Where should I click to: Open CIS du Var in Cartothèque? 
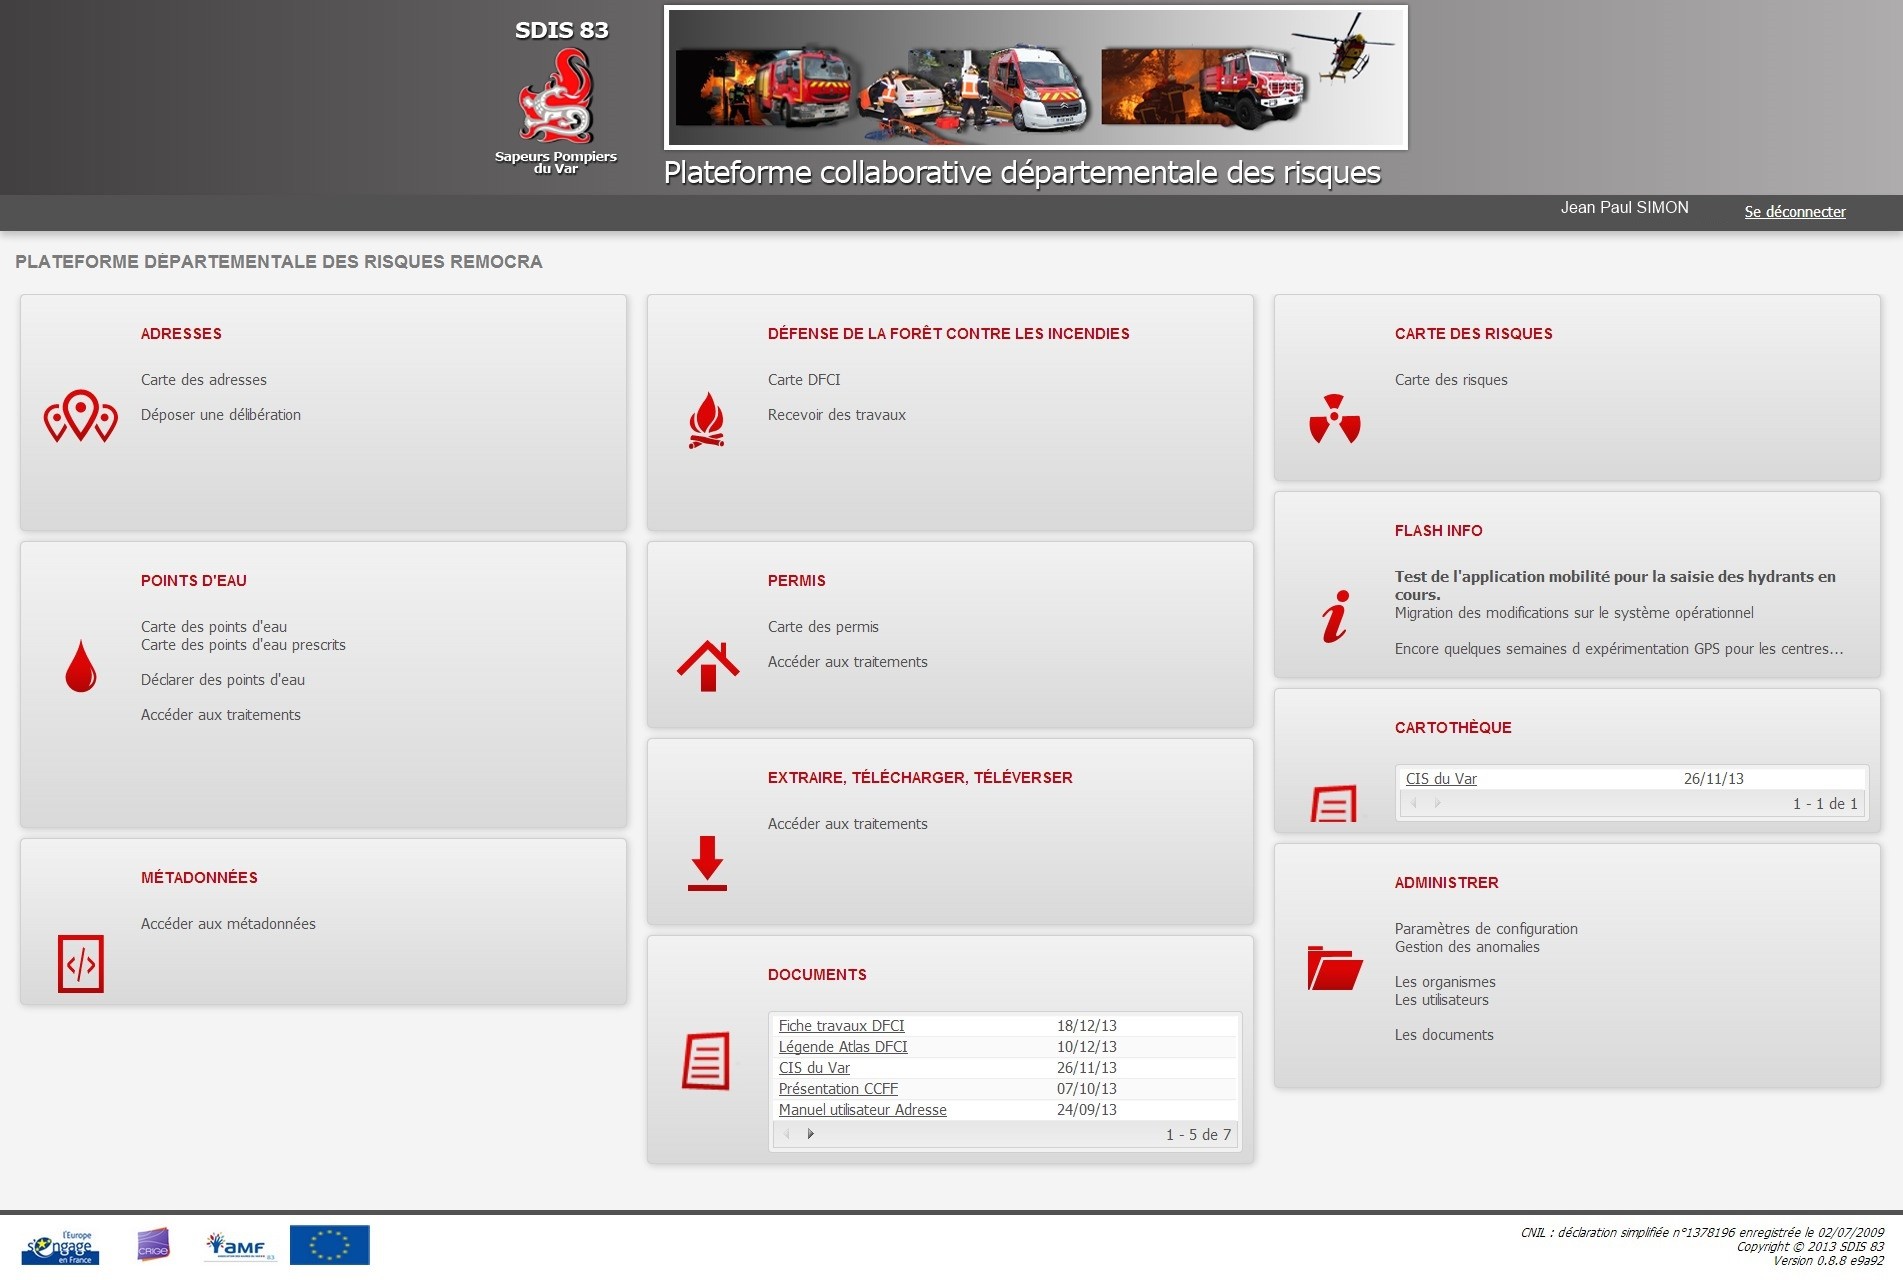1441,779
